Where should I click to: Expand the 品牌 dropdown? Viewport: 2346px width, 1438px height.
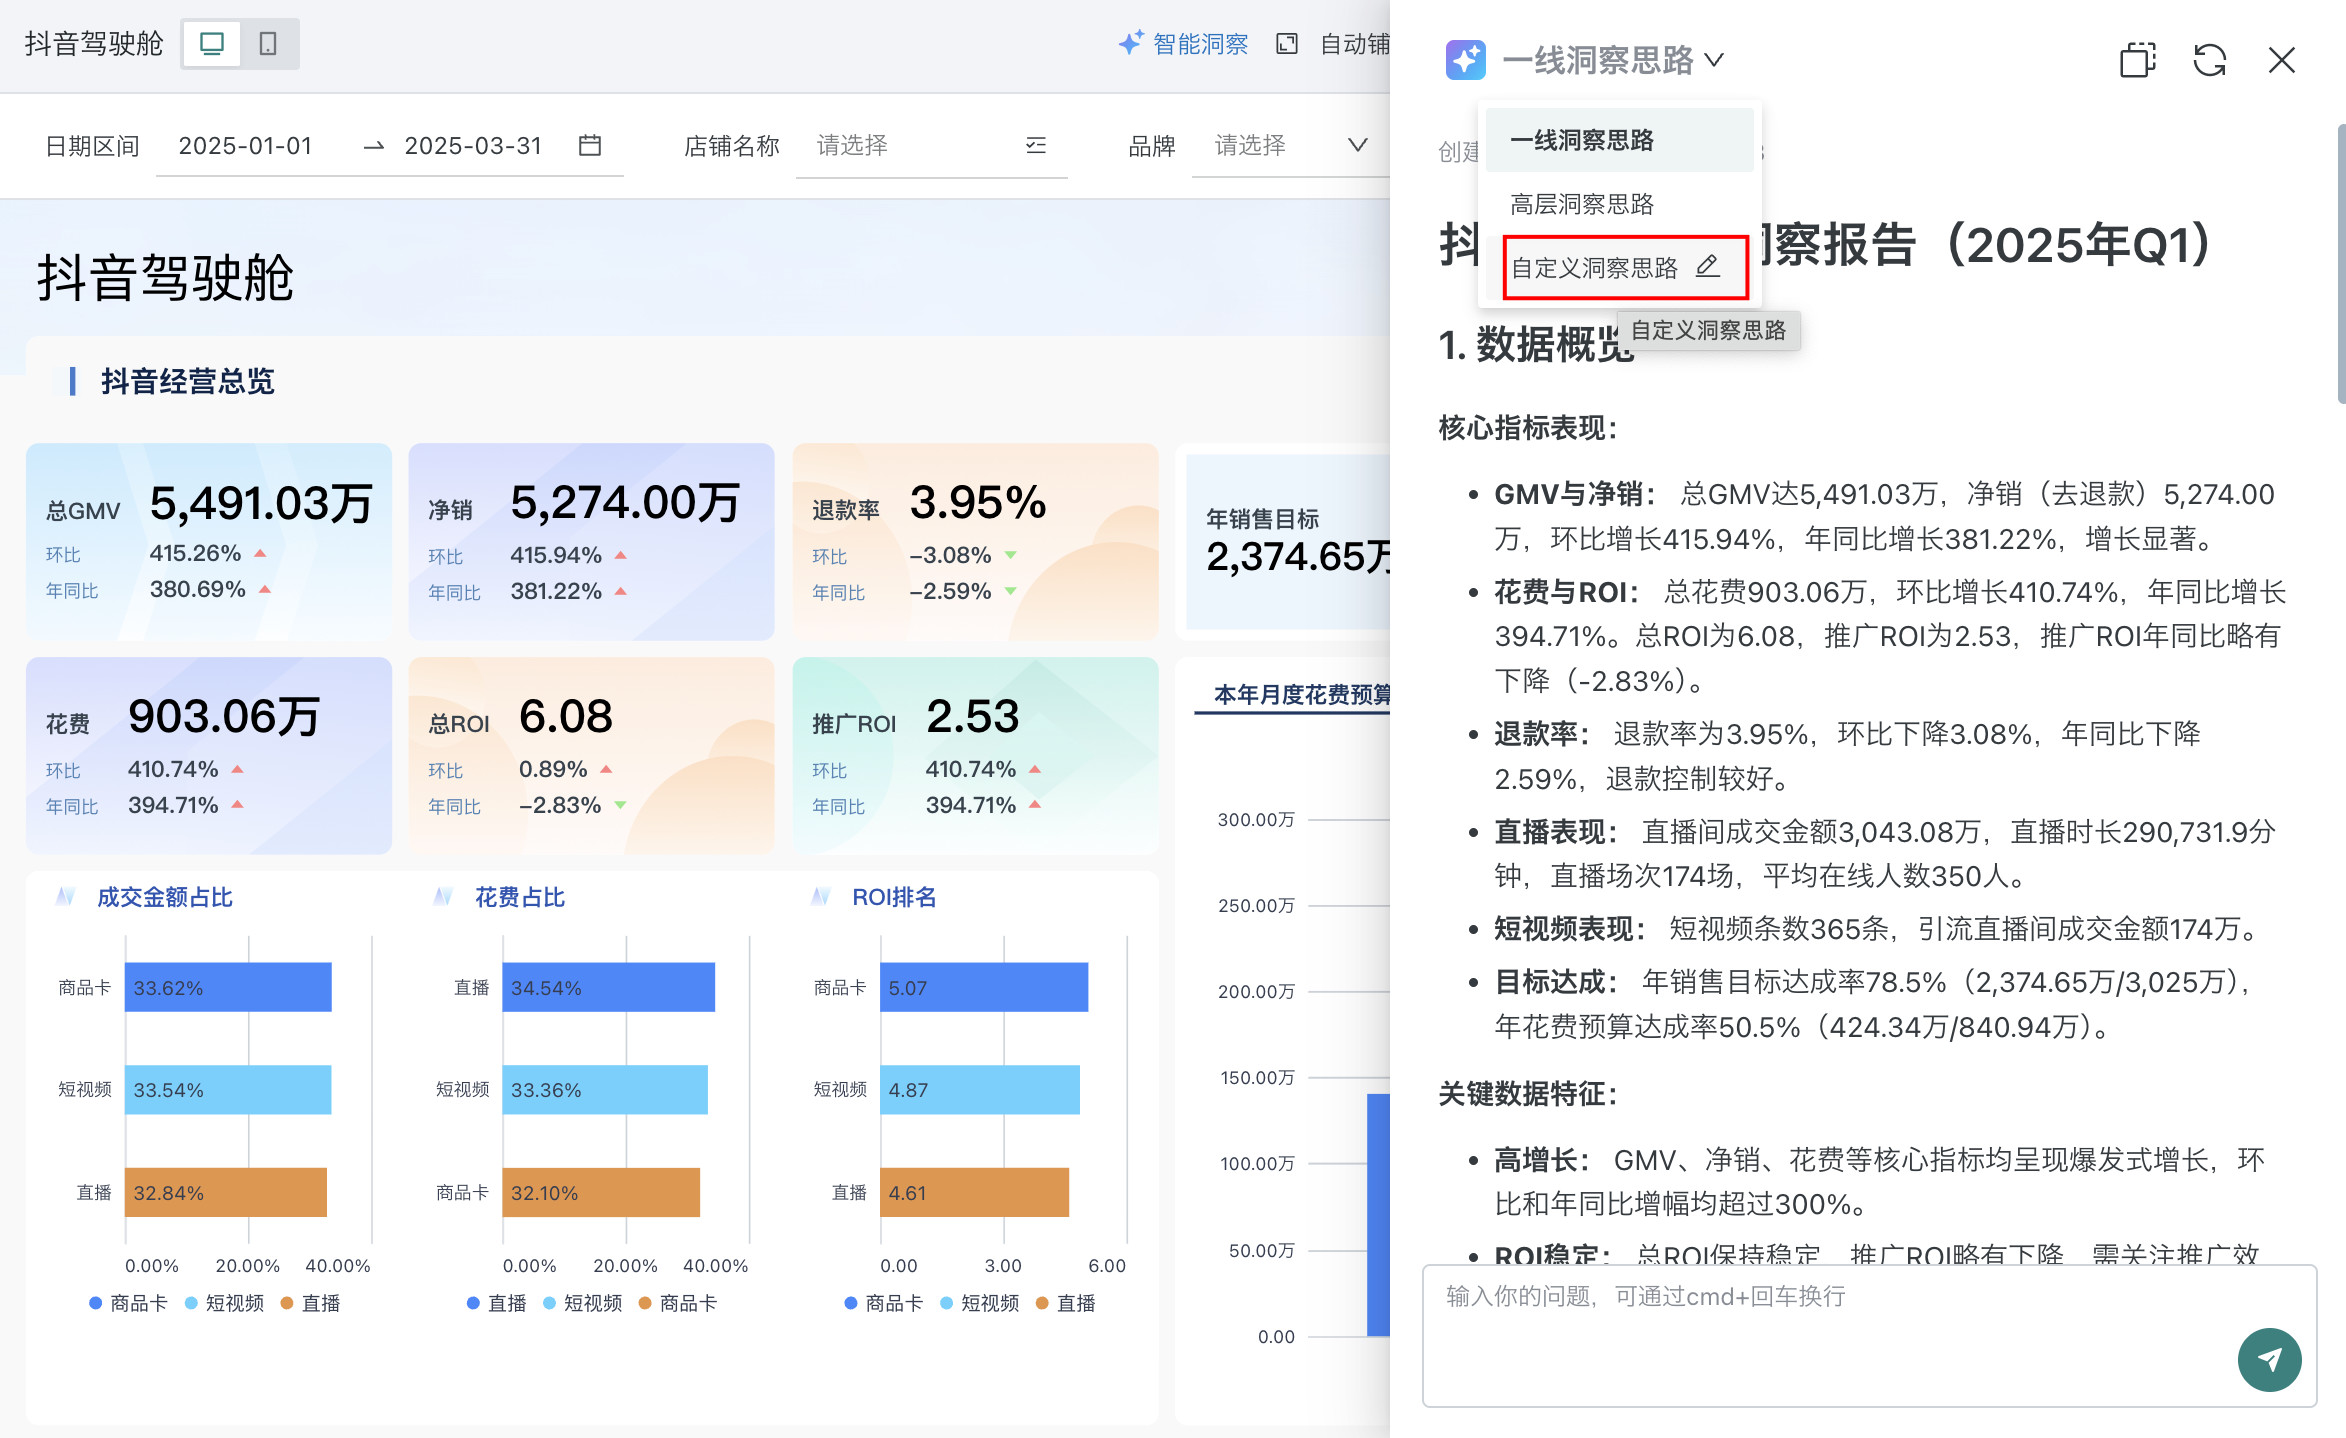pos(1356,146)
